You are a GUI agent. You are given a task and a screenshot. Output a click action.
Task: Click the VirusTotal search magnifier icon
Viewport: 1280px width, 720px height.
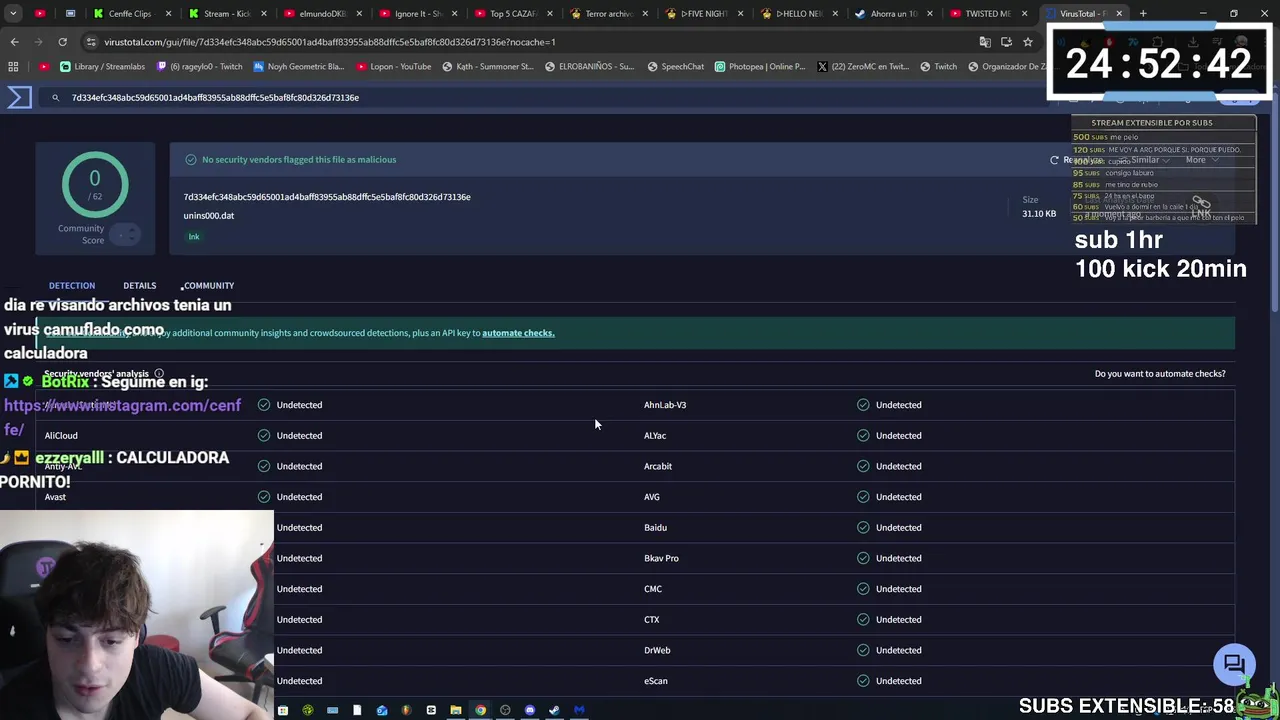click(55, 98)
